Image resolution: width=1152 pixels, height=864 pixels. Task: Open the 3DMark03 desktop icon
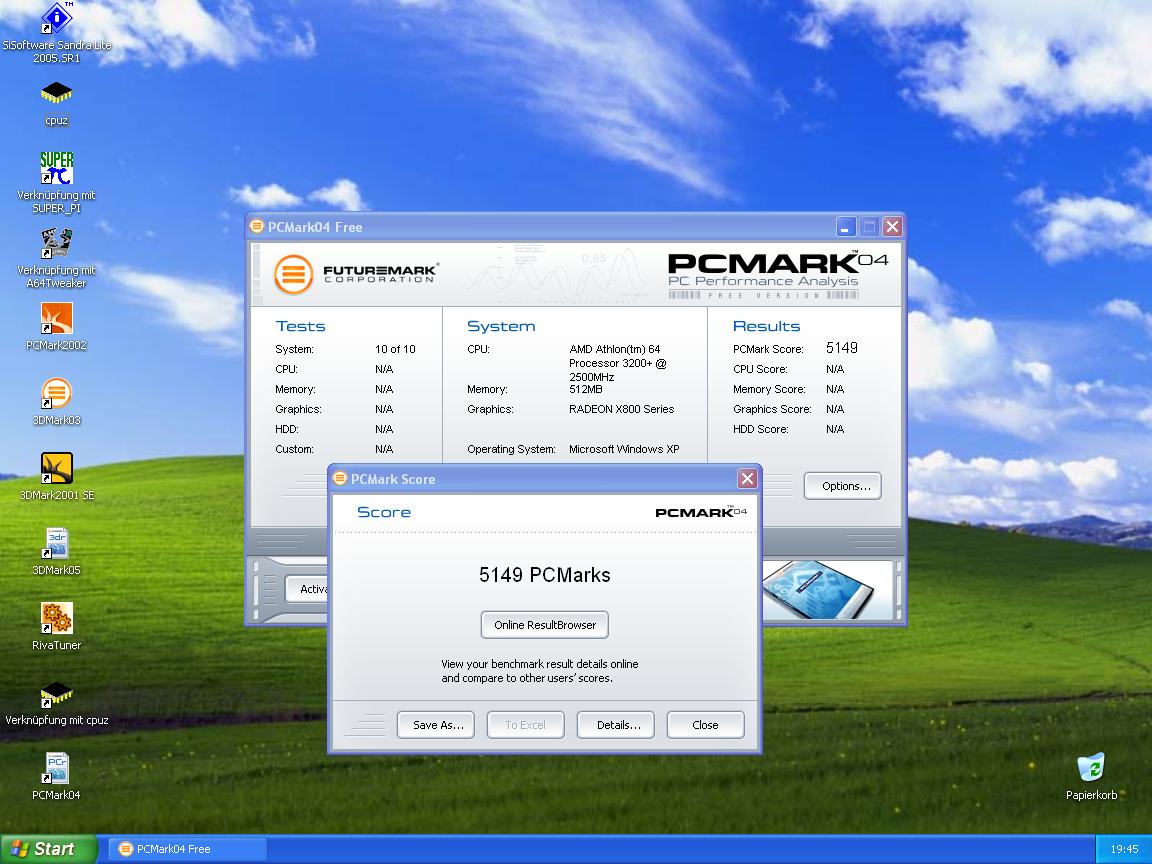coord(56,394)
